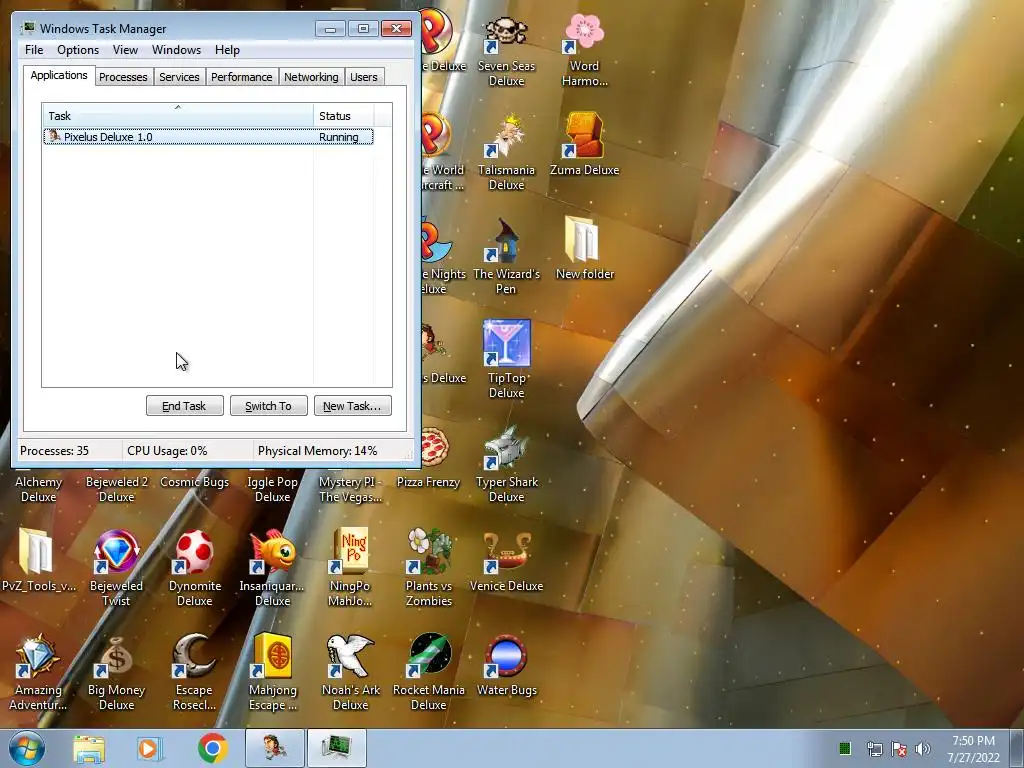The height and width of the screenshot is (768, 1024).
Task: Click the Task Manager taskbar button
Action: 336,748
